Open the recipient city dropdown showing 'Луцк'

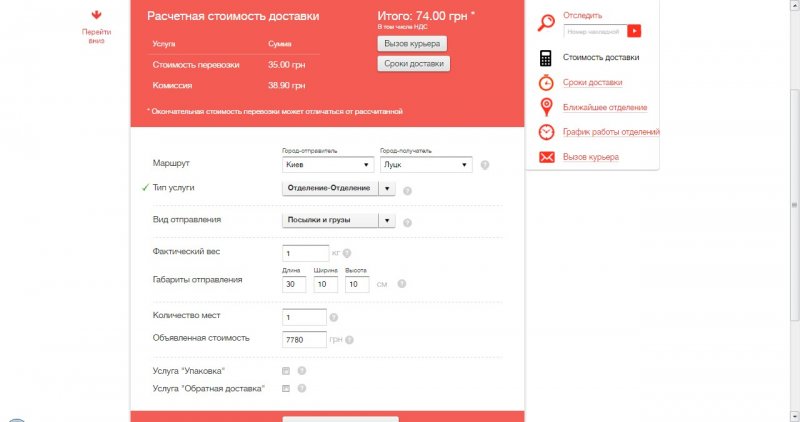[x=426, y=165]
